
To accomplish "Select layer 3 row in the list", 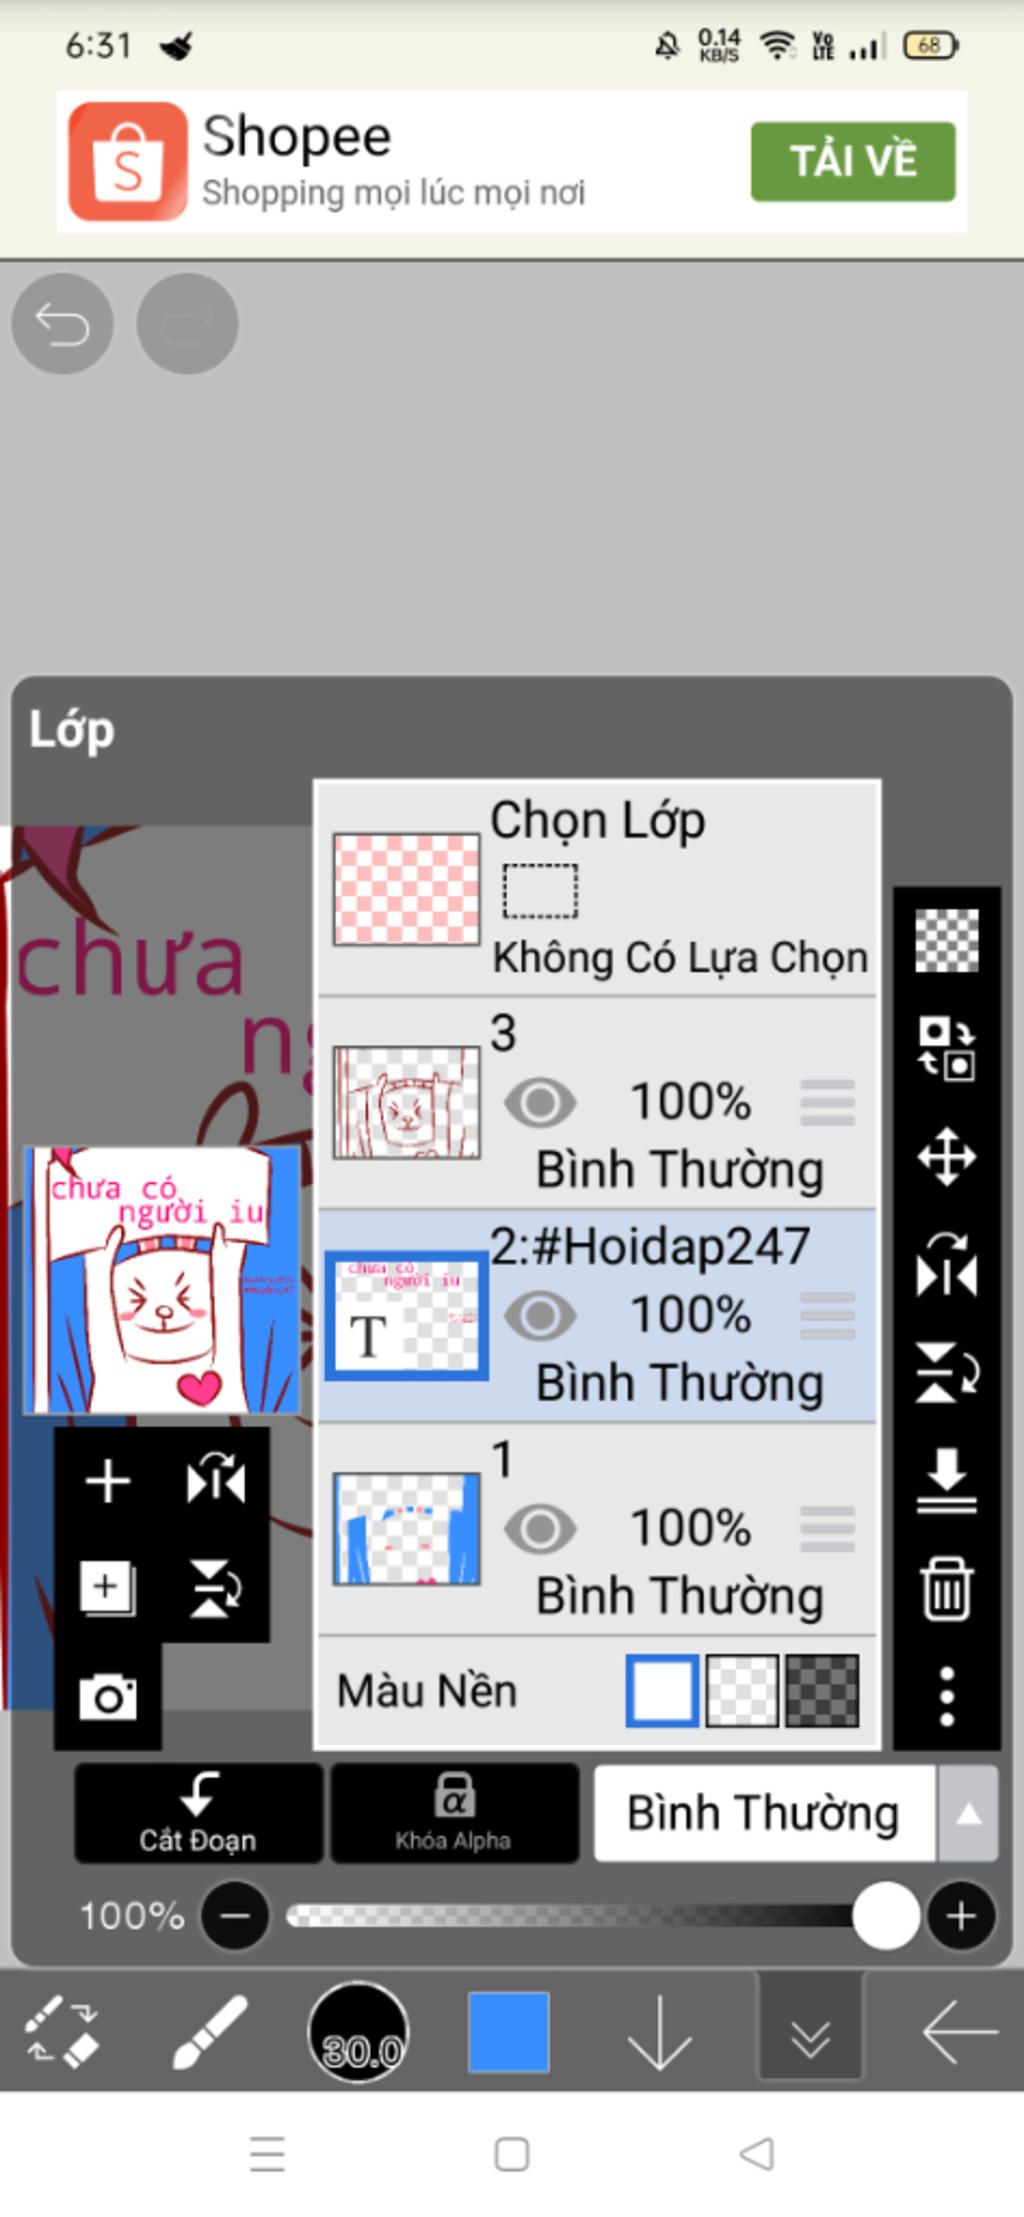I will click(x=597, y=1102).
